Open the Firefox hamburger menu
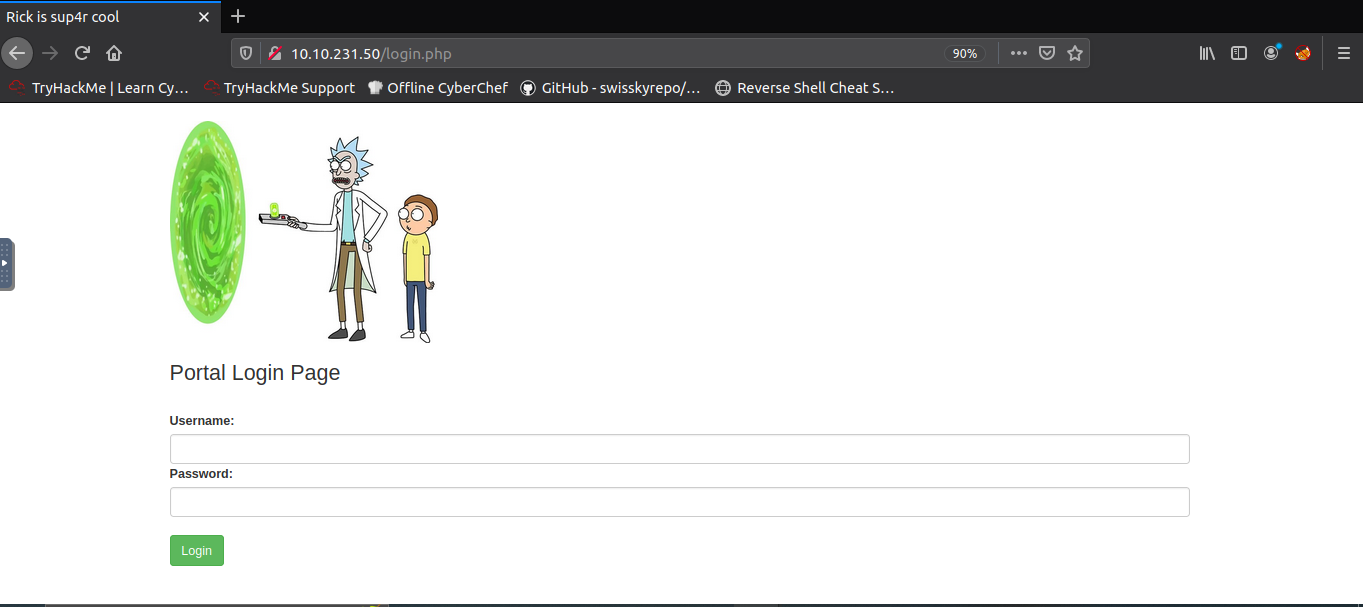 coord(1343,53)
